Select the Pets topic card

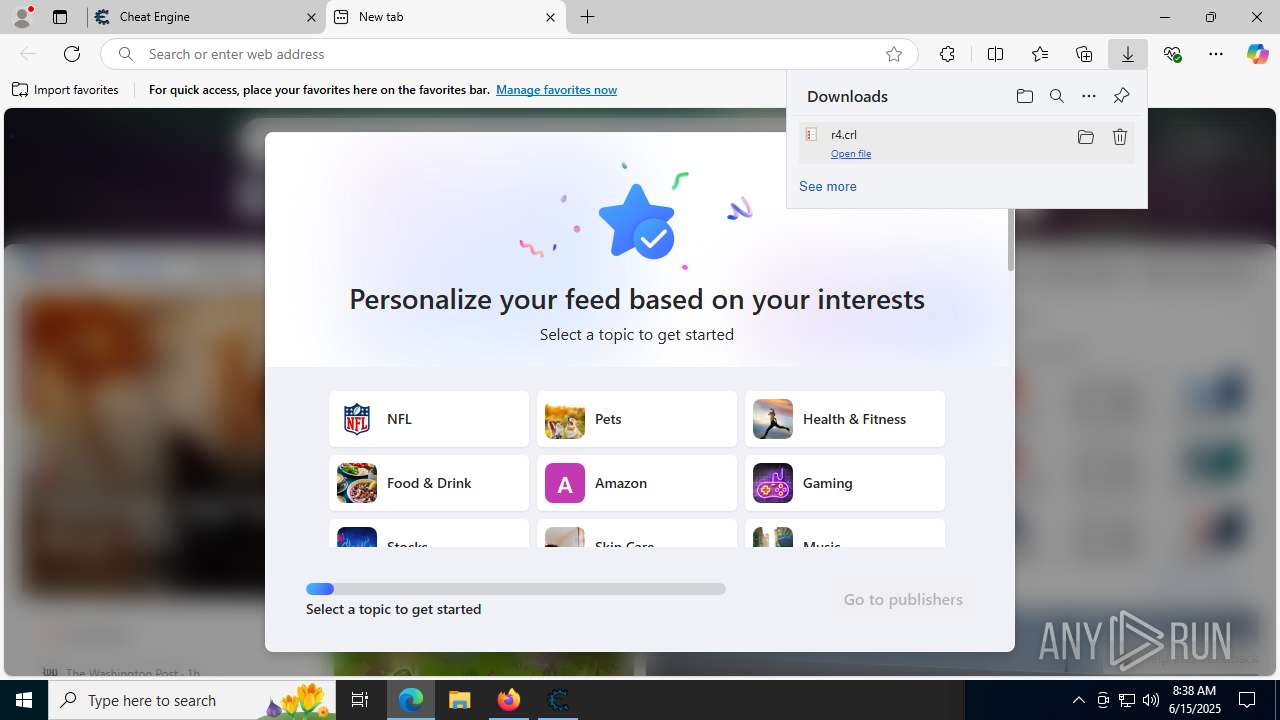(x=637, y=419)
